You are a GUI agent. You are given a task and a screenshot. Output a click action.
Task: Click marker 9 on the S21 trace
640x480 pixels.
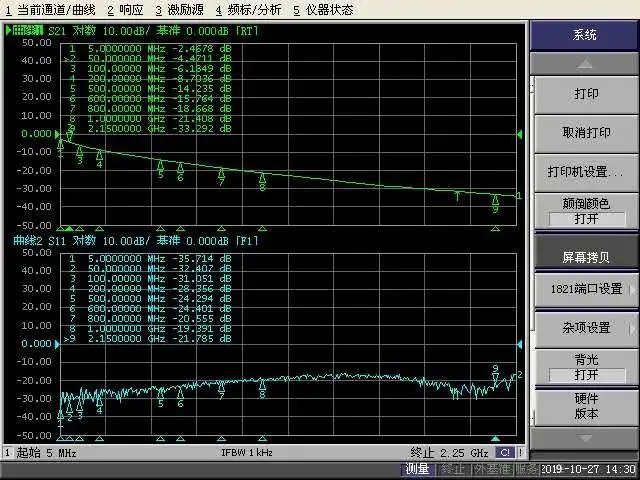point(495,203)
